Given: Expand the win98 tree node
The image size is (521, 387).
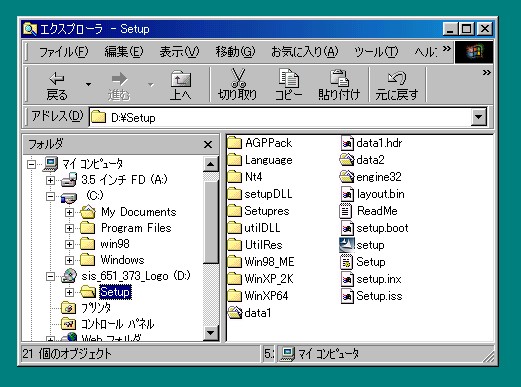Looking at the screenshot, I should (x=69, y=244).
